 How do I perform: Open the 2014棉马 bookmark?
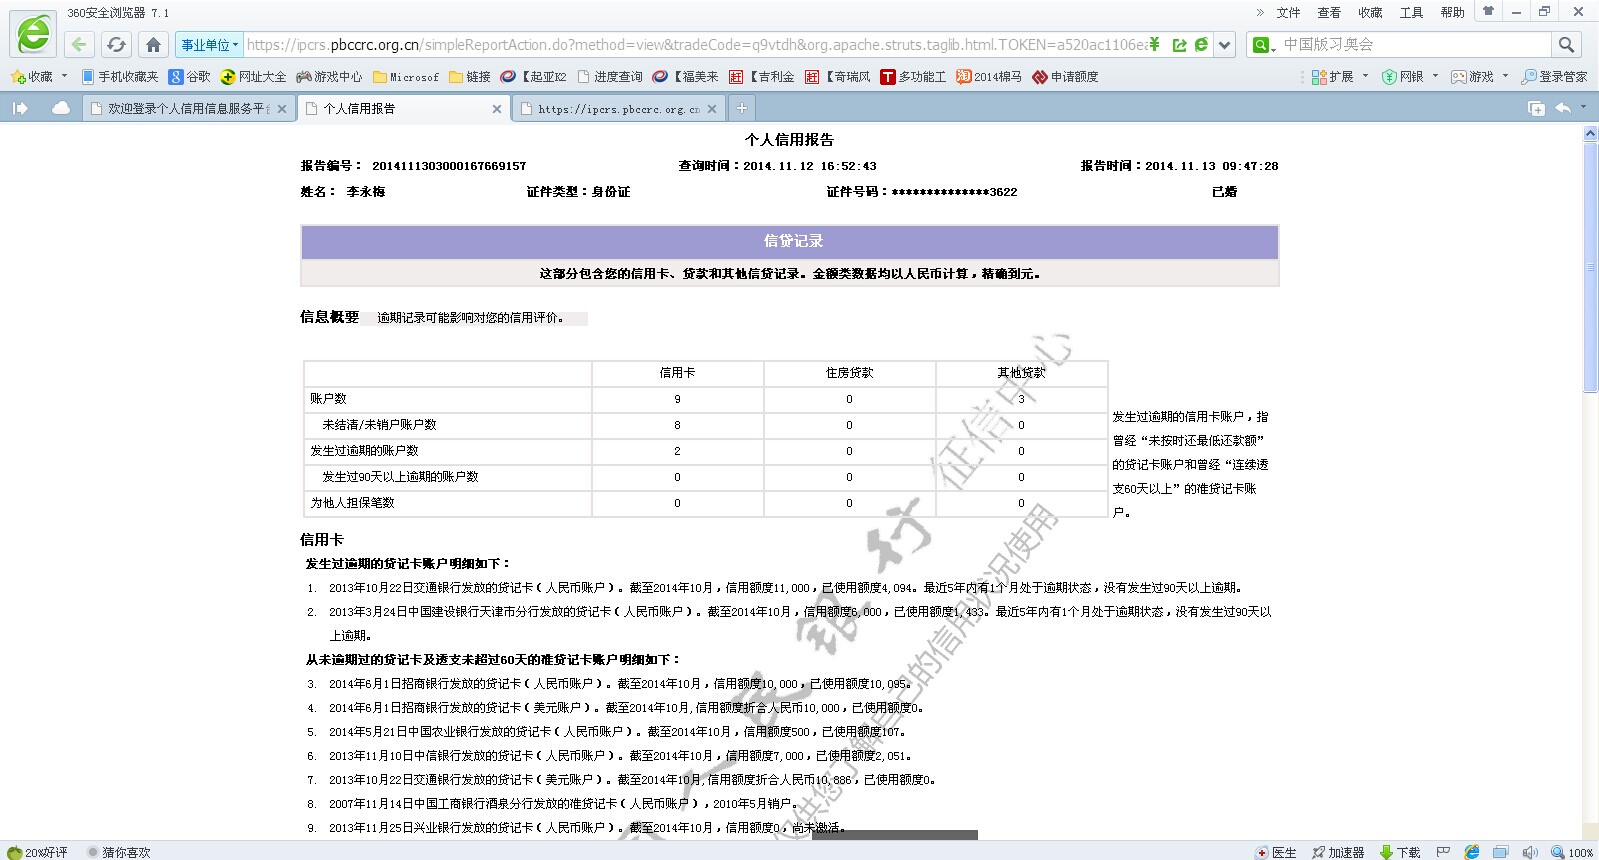point(990,77)
